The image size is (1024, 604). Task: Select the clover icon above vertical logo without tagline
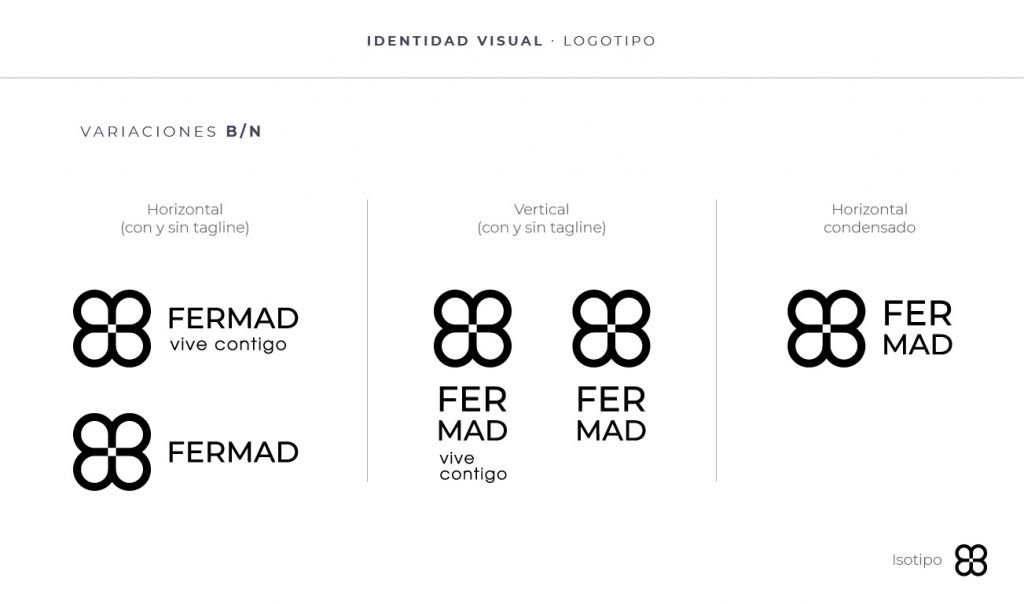(611, 328)
